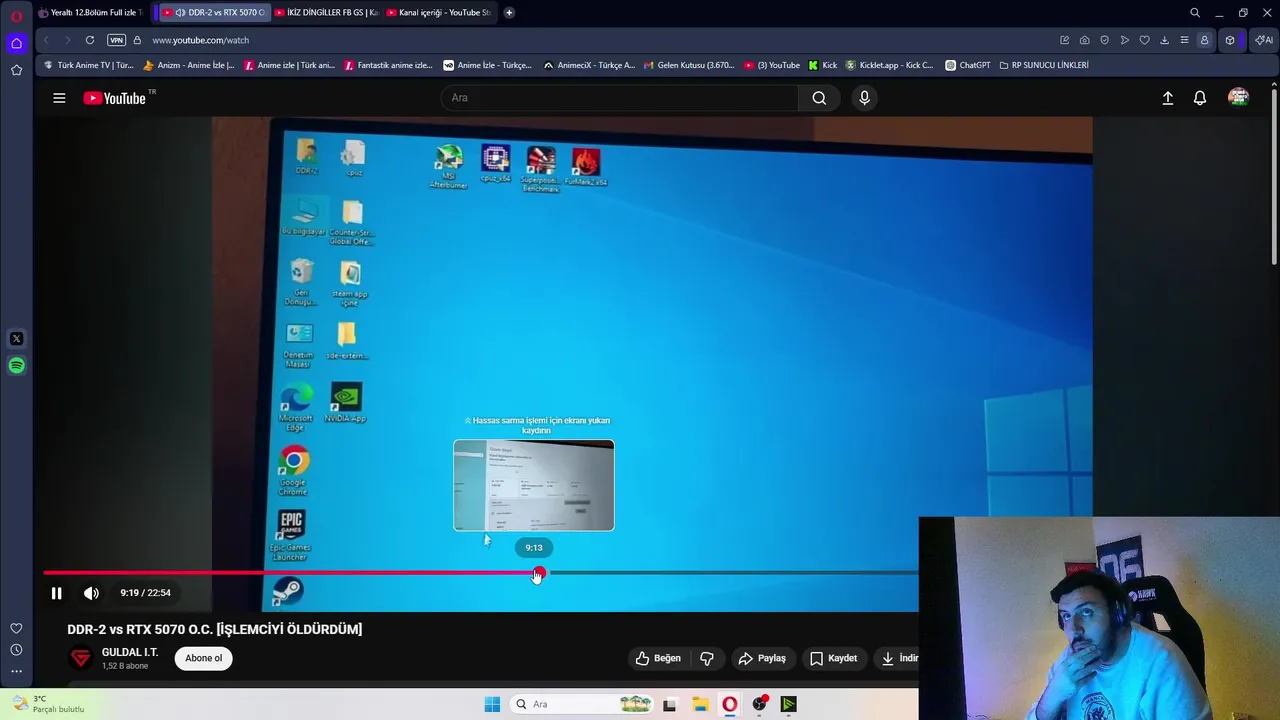Image resolution: width=1280 pixels, height=720 pixels.
Task: Open the AnimeciX bookmark
Action: click(589, 65)
